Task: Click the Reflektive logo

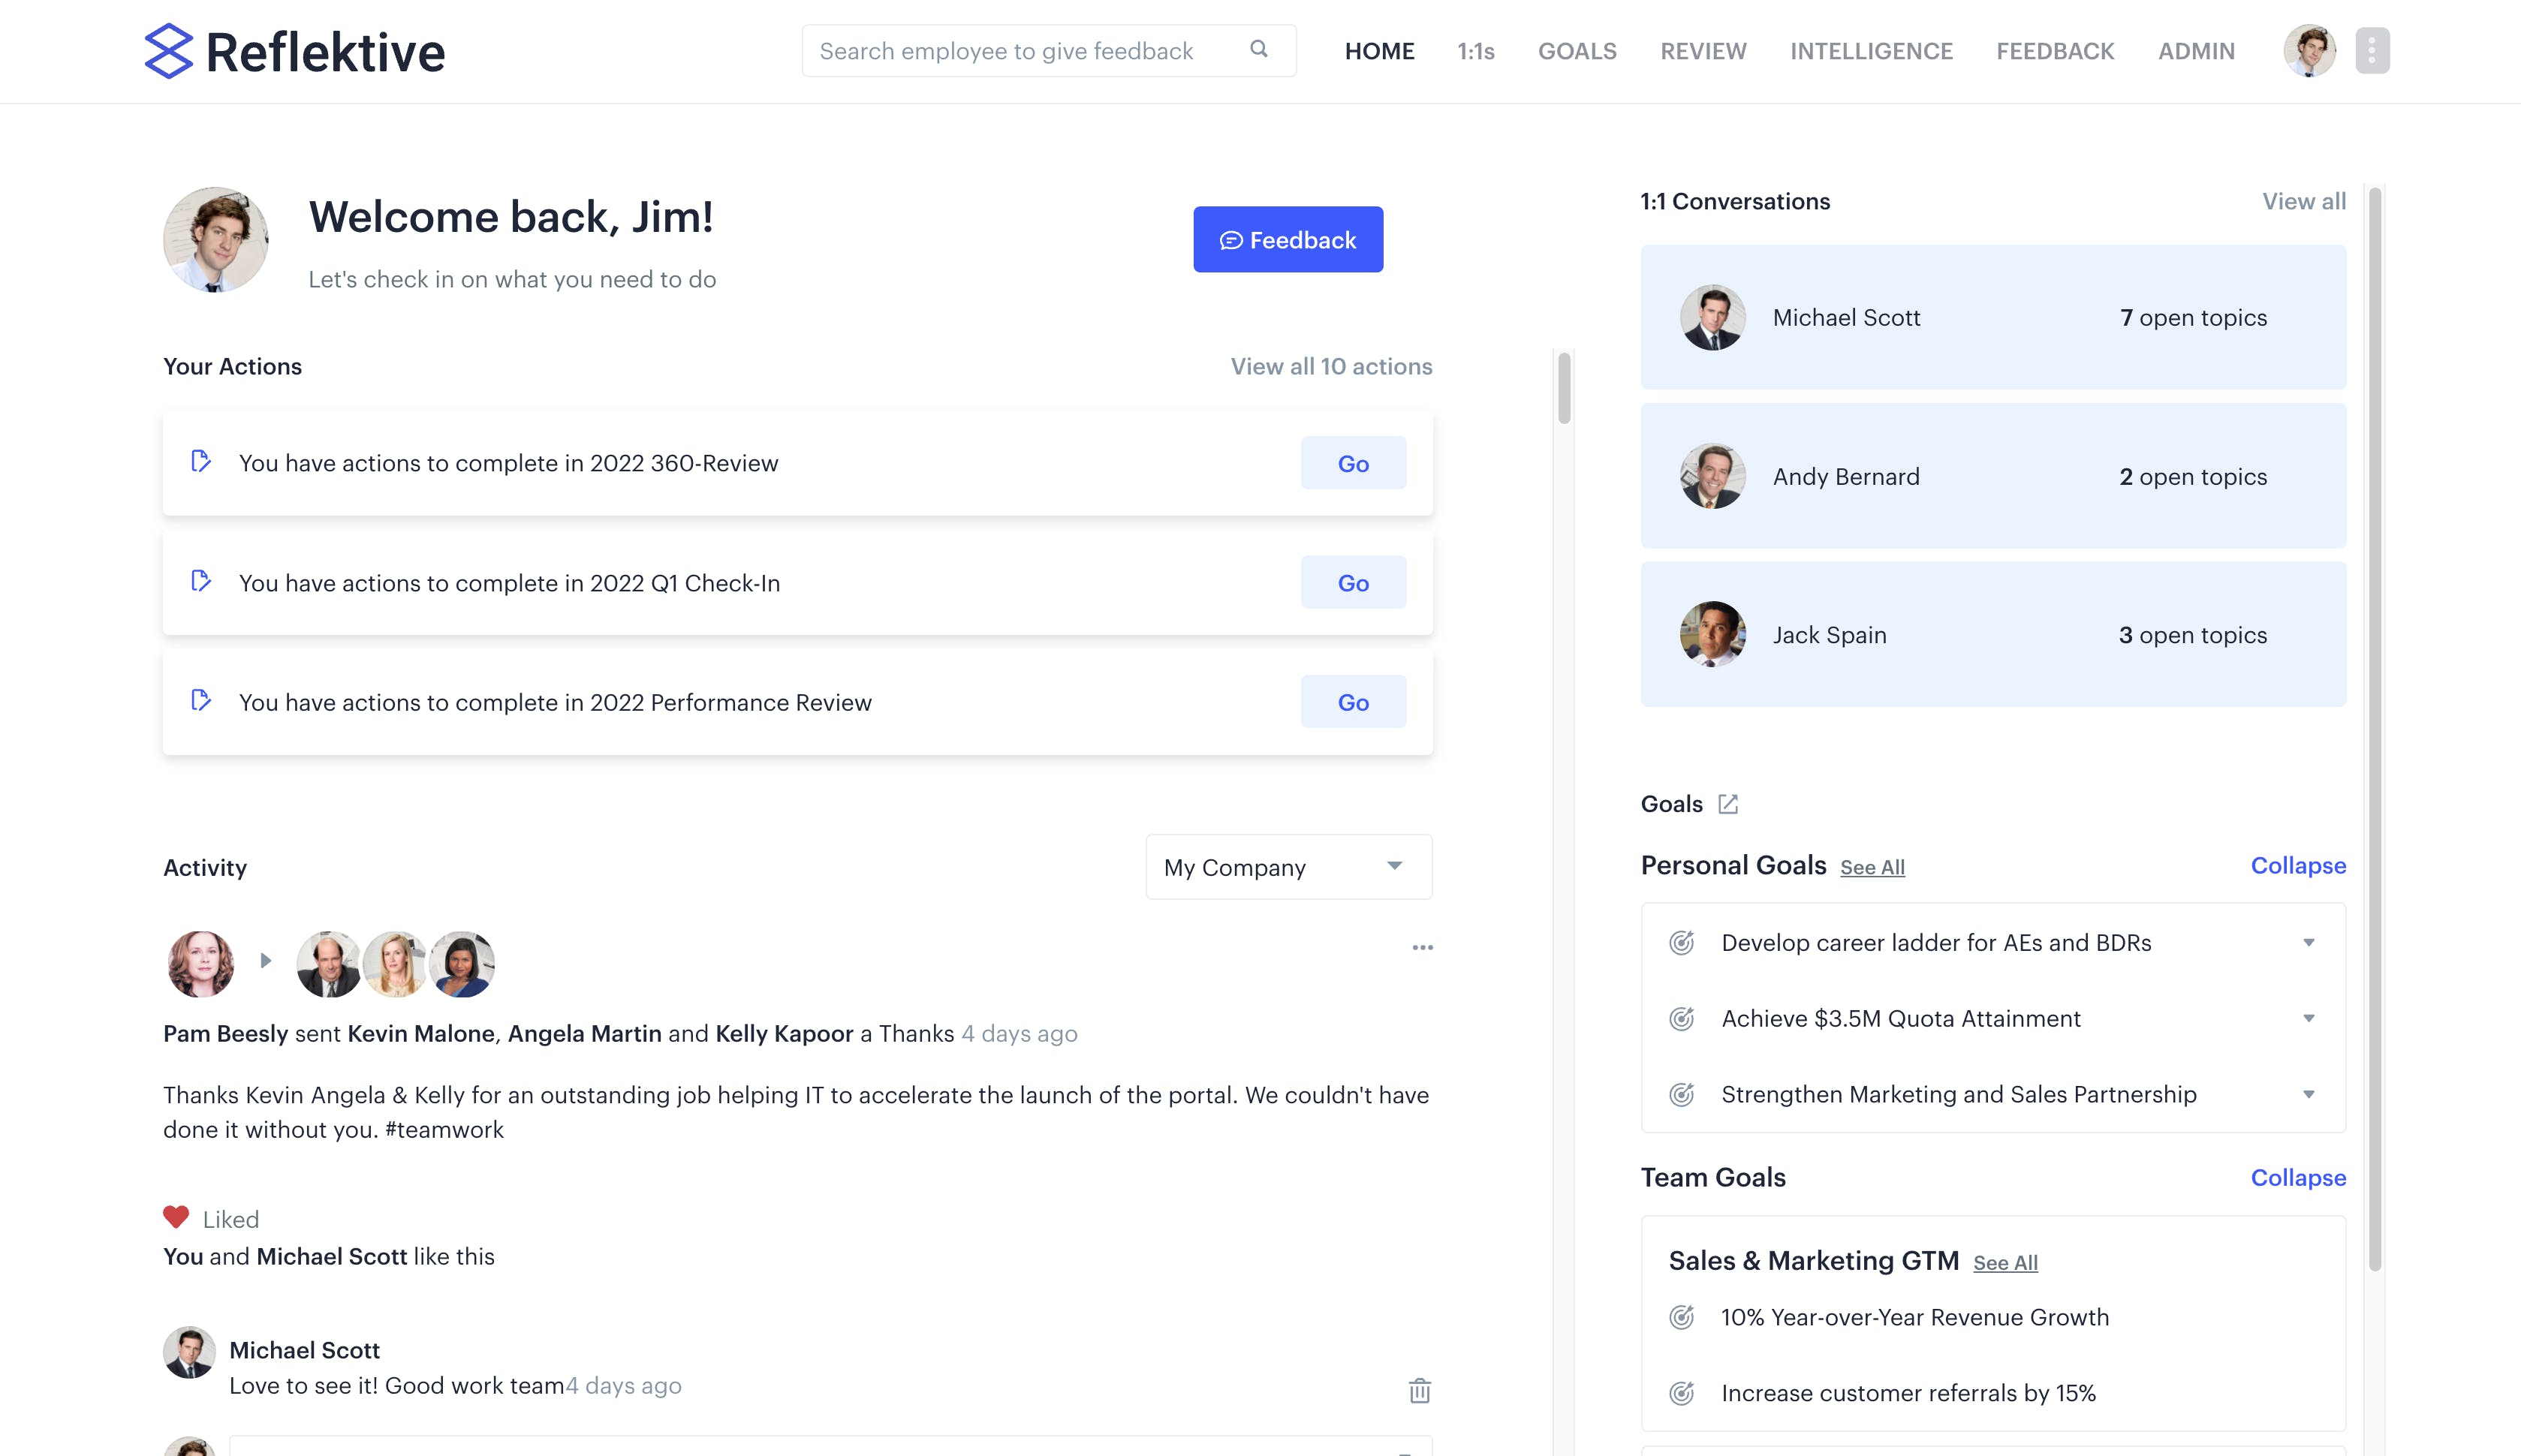Action: tap(294, 51)
